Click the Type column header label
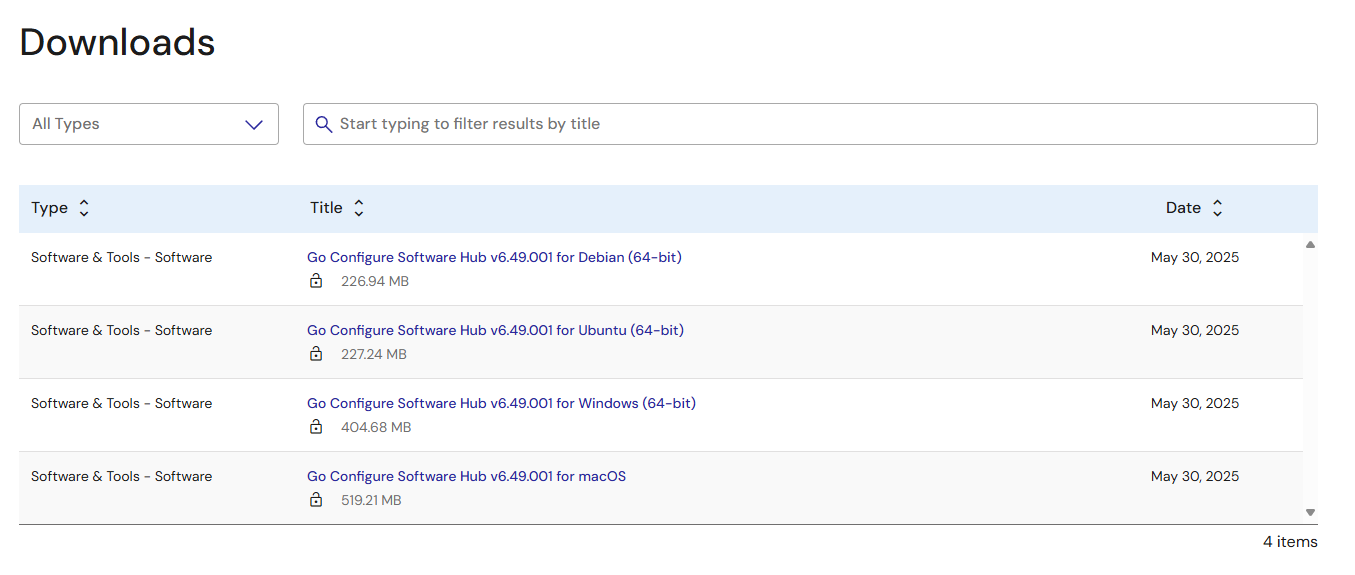This screenshot has height=575, width=1355. click(x=49, y=208)
